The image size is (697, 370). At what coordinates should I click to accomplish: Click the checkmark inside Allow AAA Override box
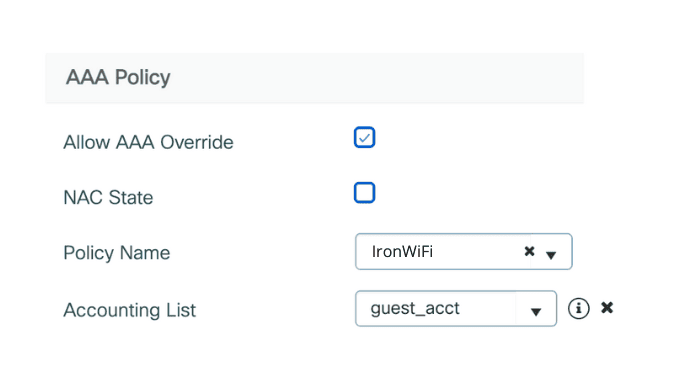pos(365,138)
